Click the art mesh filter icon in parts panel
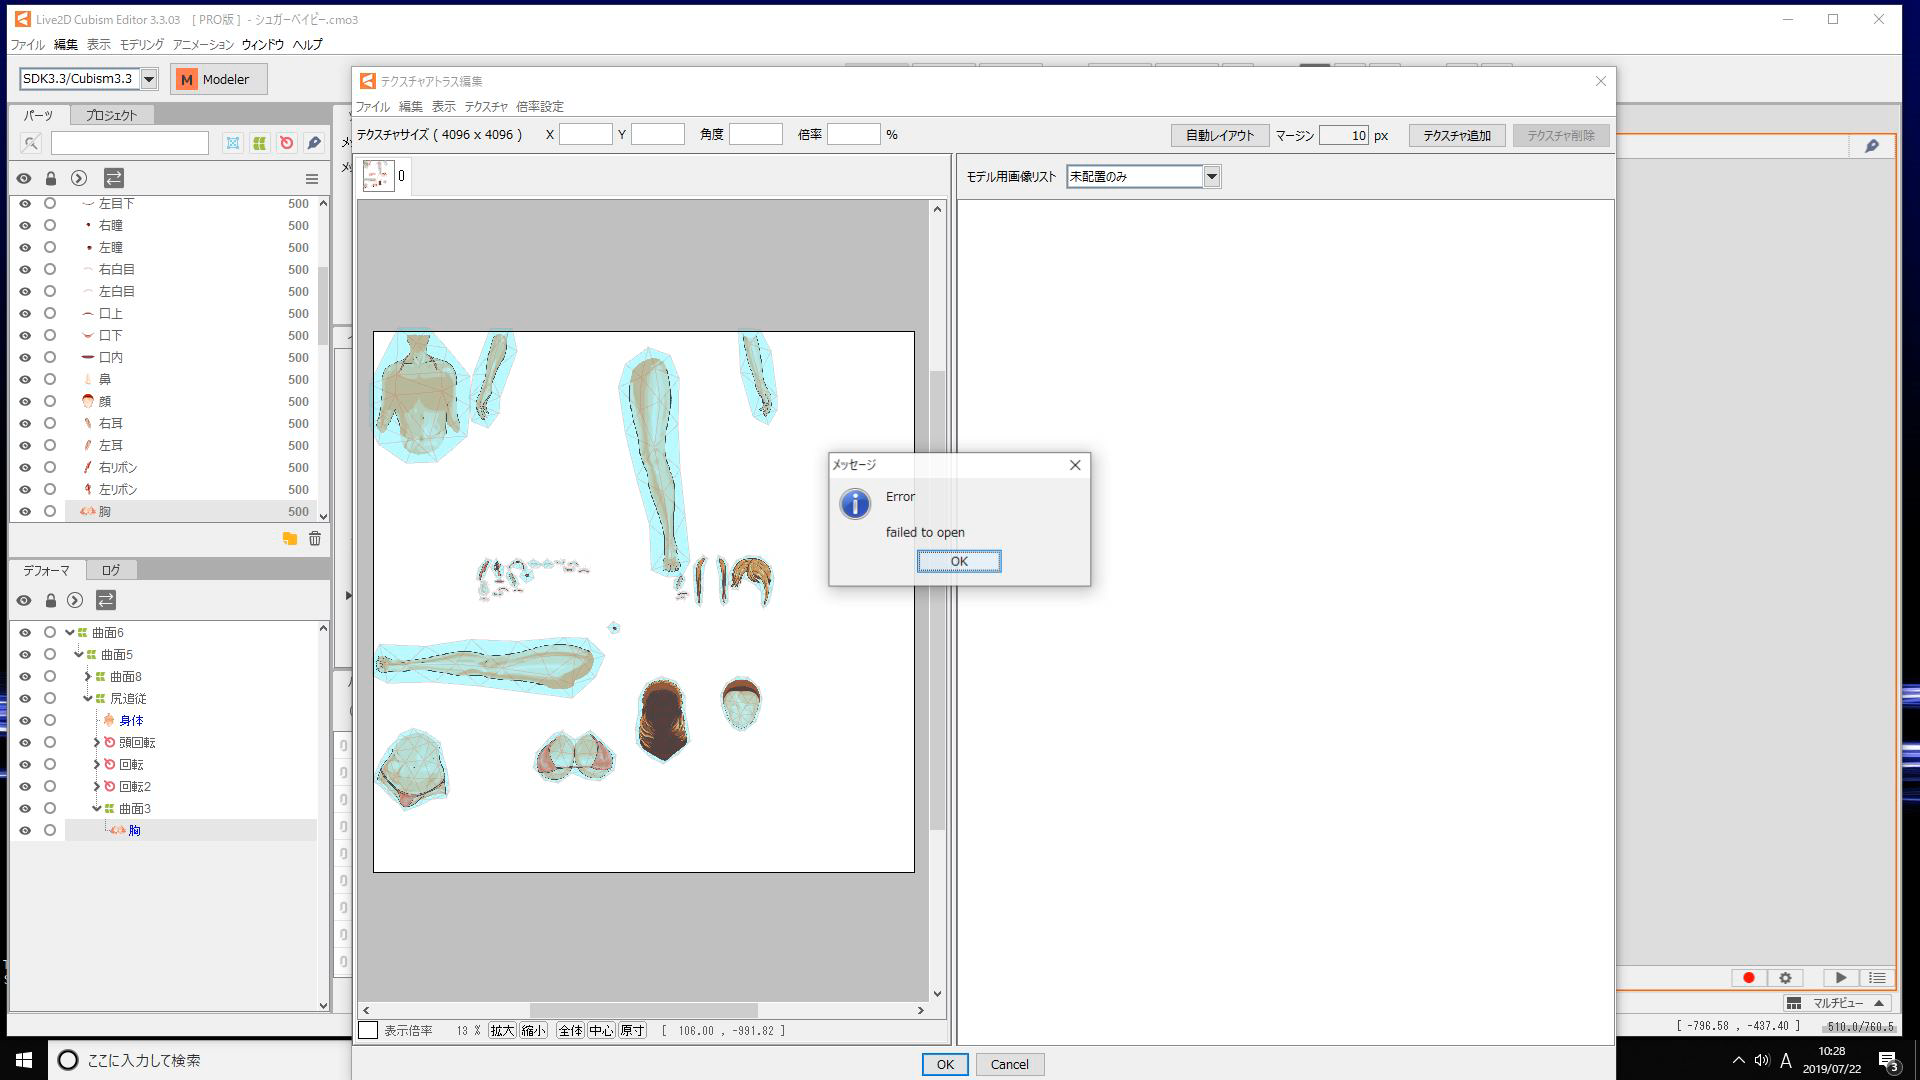Screen dimensions: 1920x1080 (x=233, y=143)
